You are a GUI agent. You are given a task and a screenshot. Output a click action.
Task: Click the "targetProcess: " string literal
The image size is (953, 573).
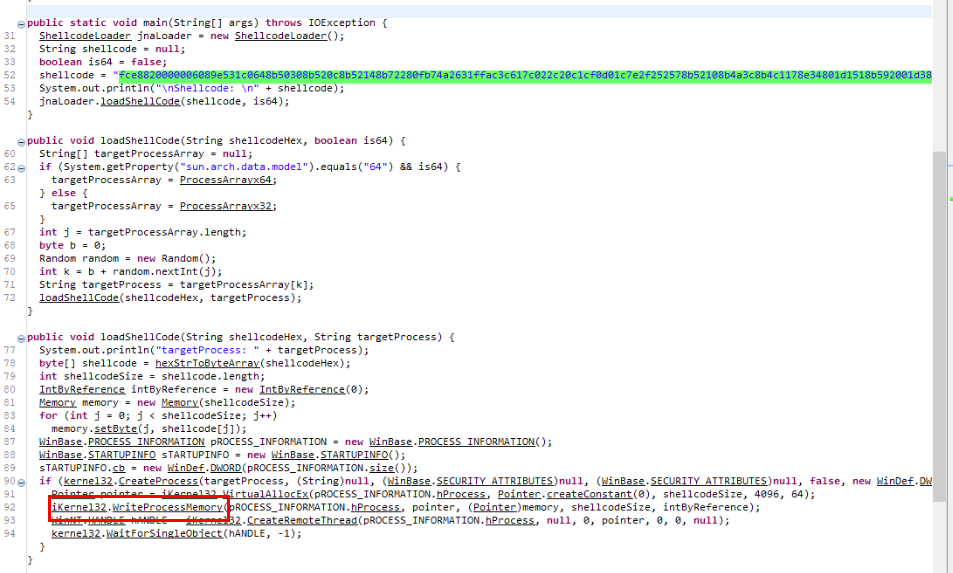pyautogui.click(x=207, y=350)
